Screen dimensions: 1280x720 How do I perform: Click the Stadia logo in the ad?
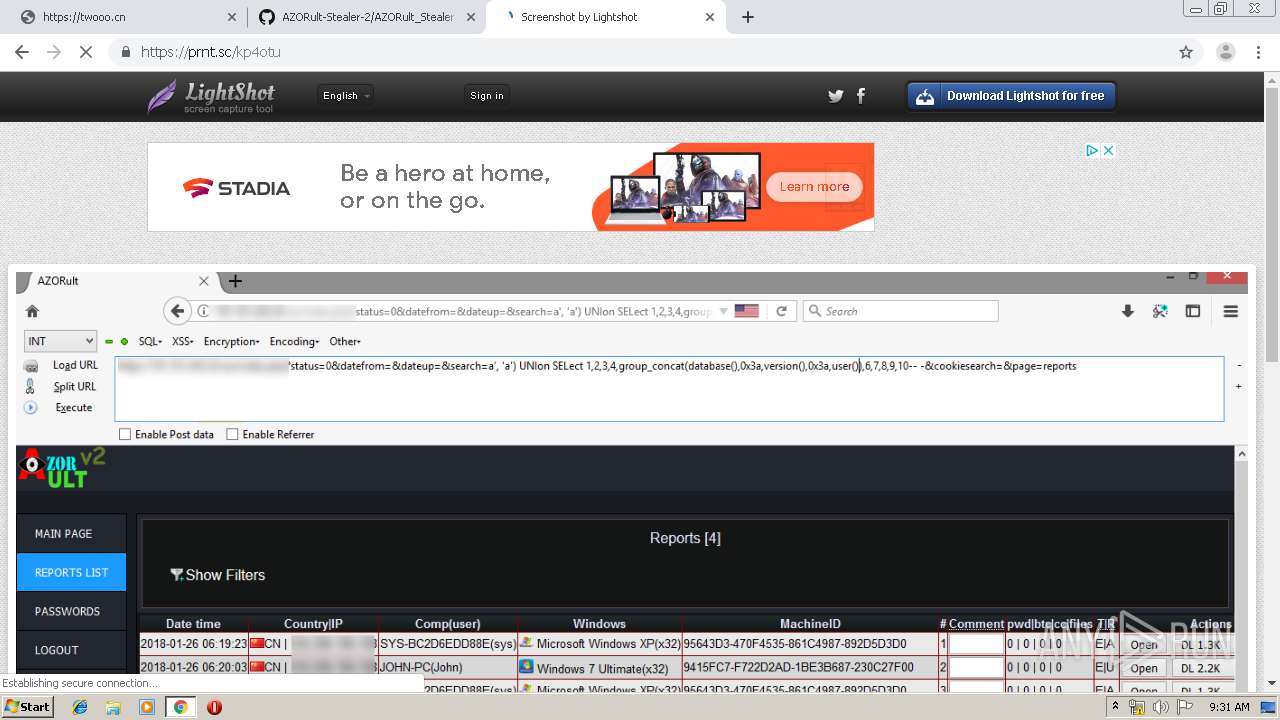(236, 188)
